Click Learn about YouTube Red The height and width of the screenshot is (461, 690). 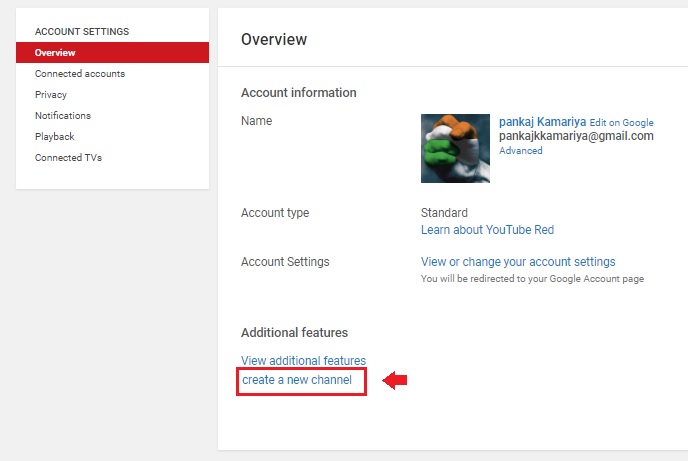(x=487, y=230)
